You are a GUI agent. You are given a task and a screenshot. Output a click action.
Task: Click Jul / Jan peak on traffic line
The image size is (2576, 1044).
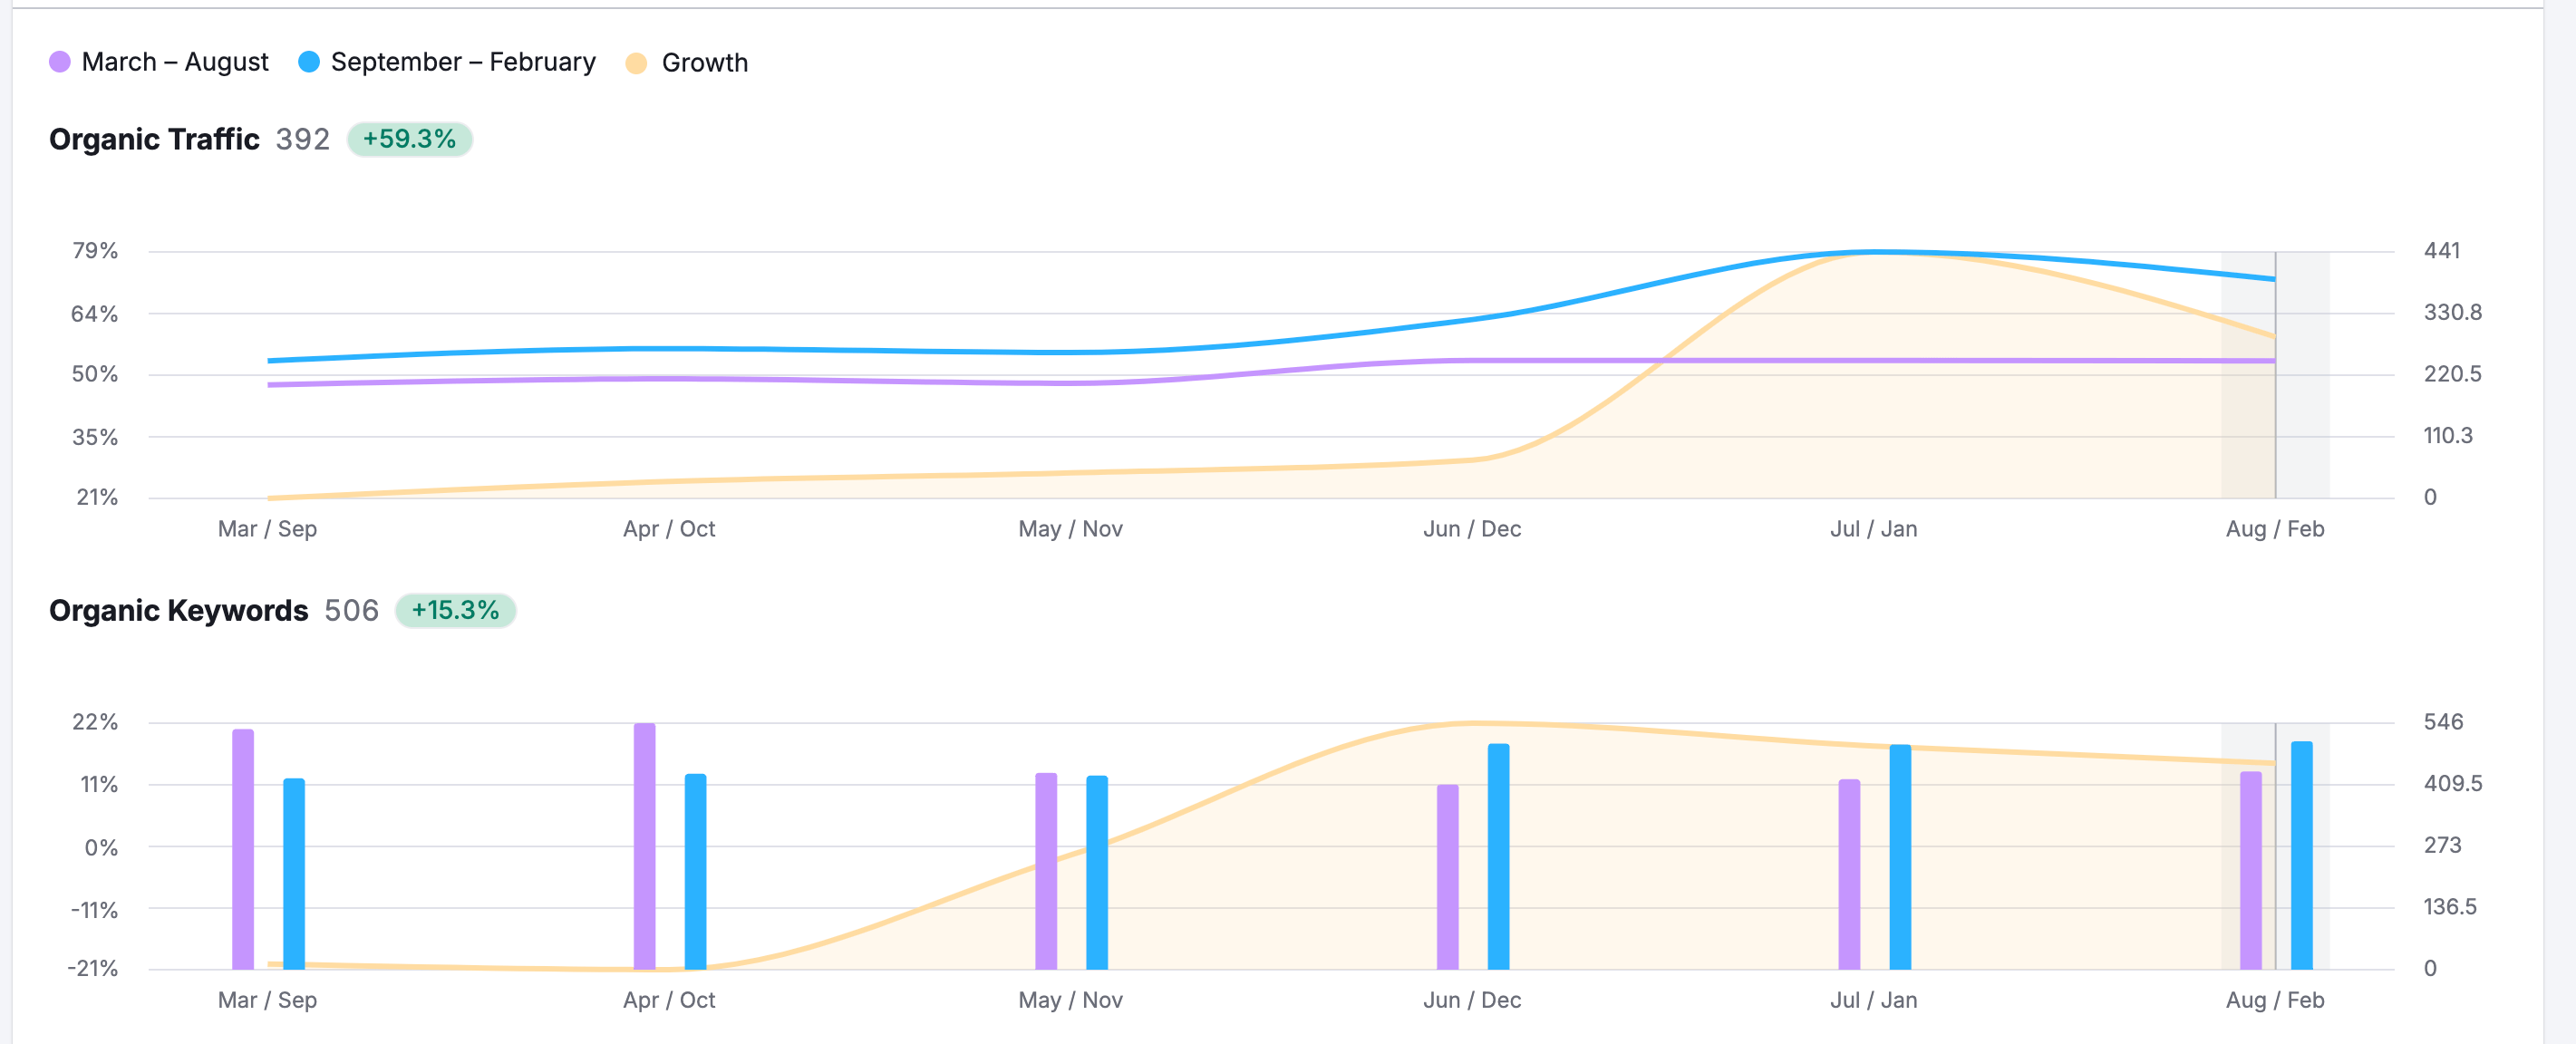pyautogui.click(x=1873, y=252)
